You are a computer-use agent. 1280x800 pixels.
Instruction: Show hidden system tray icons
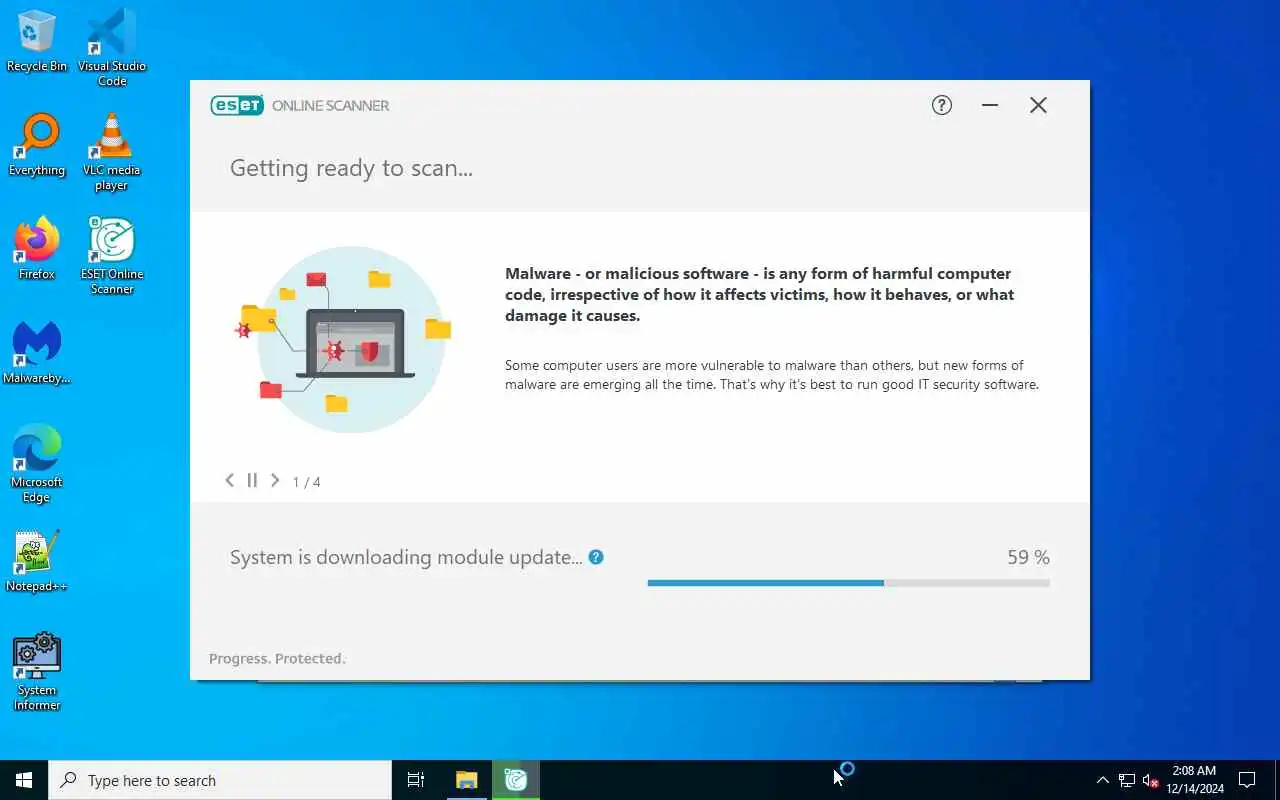pyautogui.click(x=1103, y=780)
